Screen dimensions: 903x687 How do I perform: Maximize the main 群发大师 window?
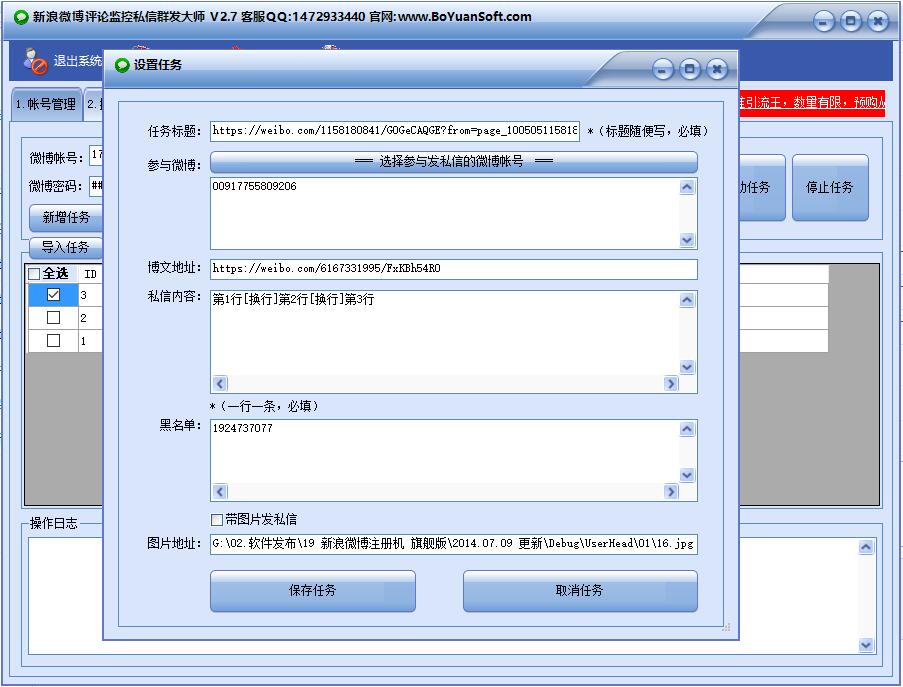[851, 22]
